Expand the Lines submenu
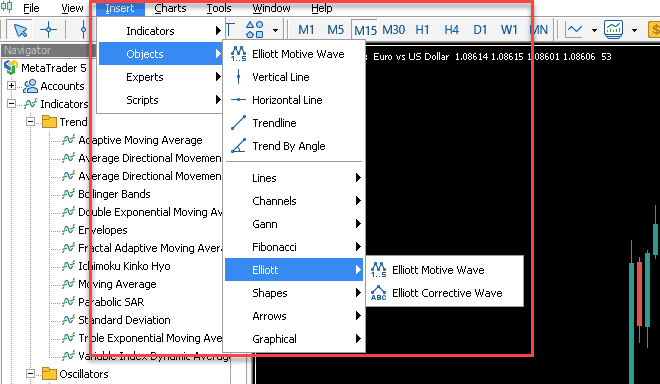The height and width of the screenshot is (384, 660). point(294,178)
